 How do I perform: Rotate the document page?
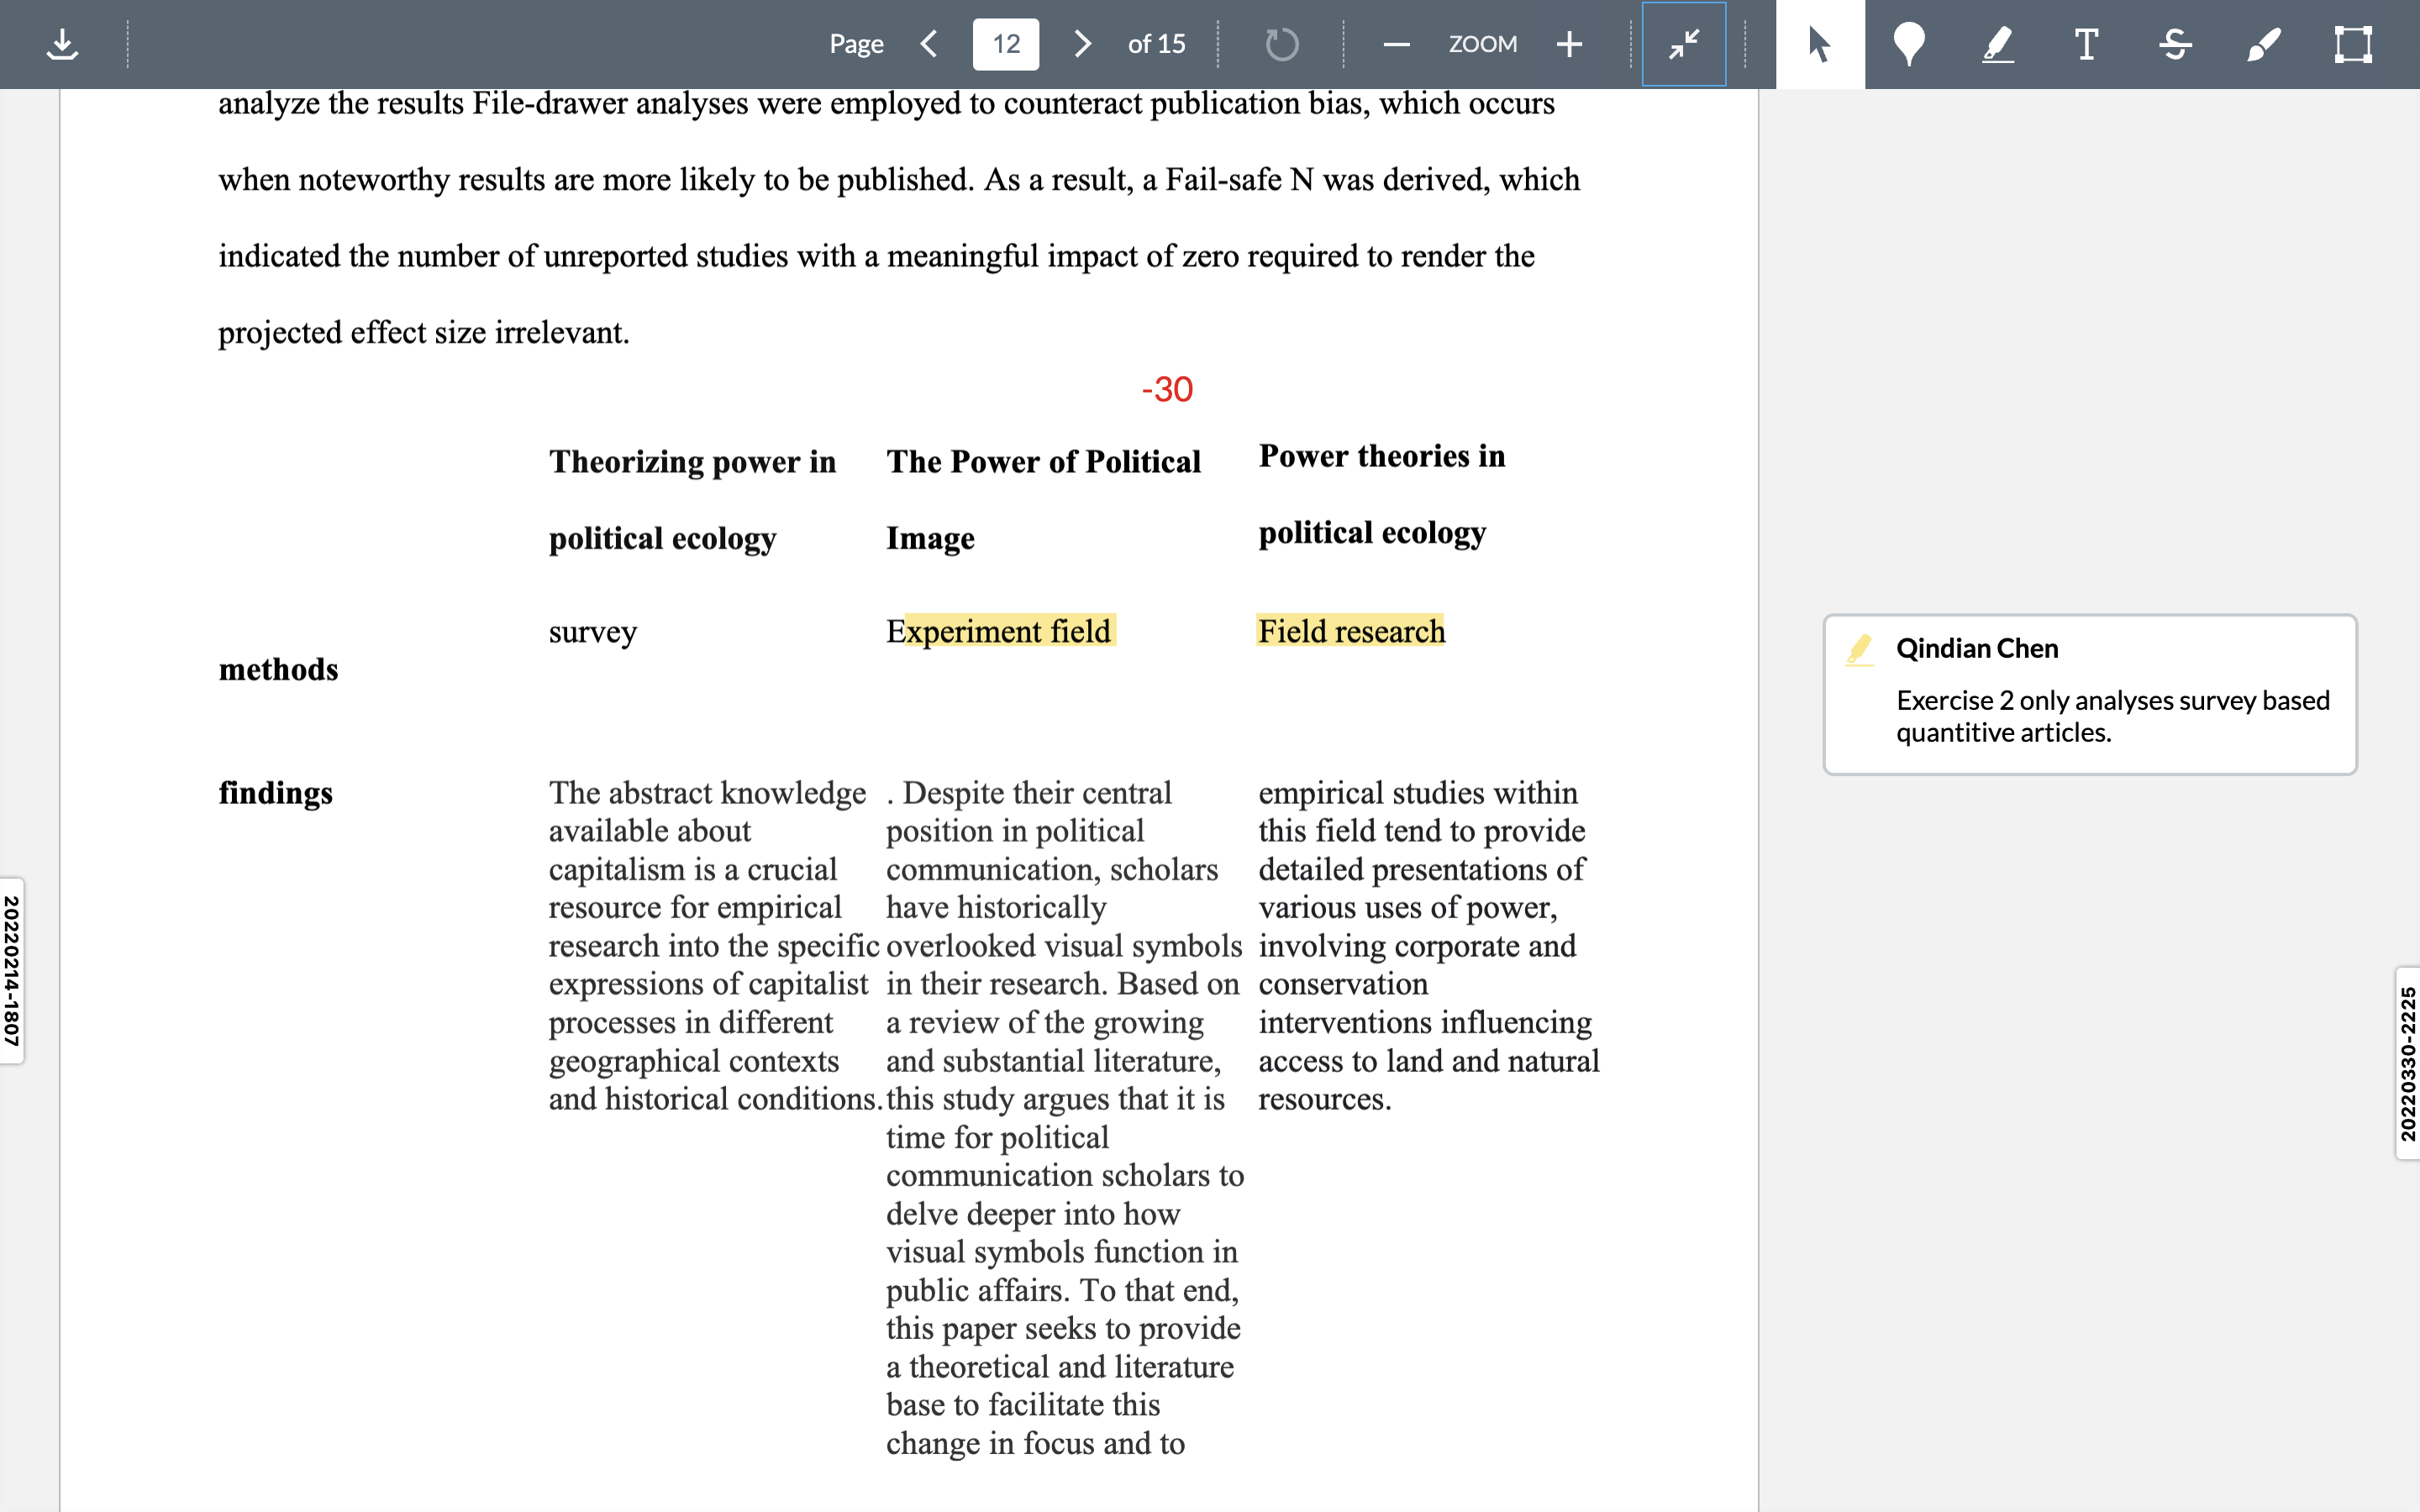pos(1281,44)
